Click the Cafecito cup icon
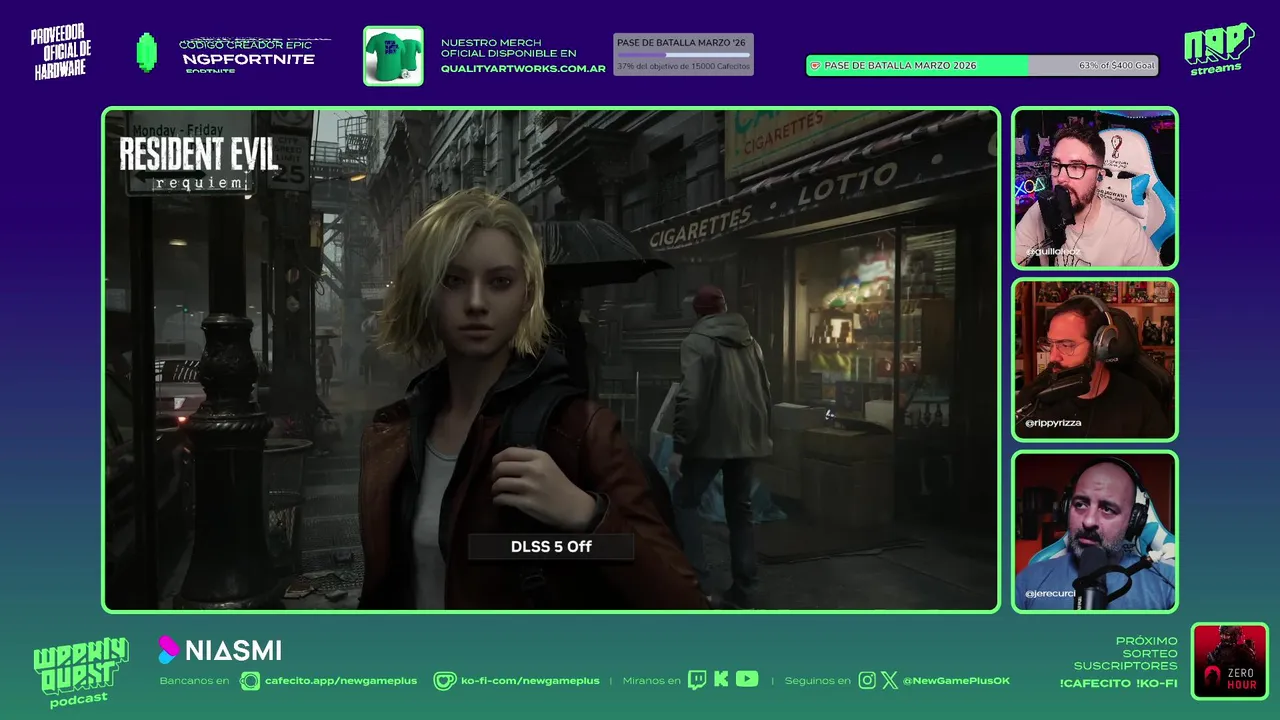 (250, 681)
